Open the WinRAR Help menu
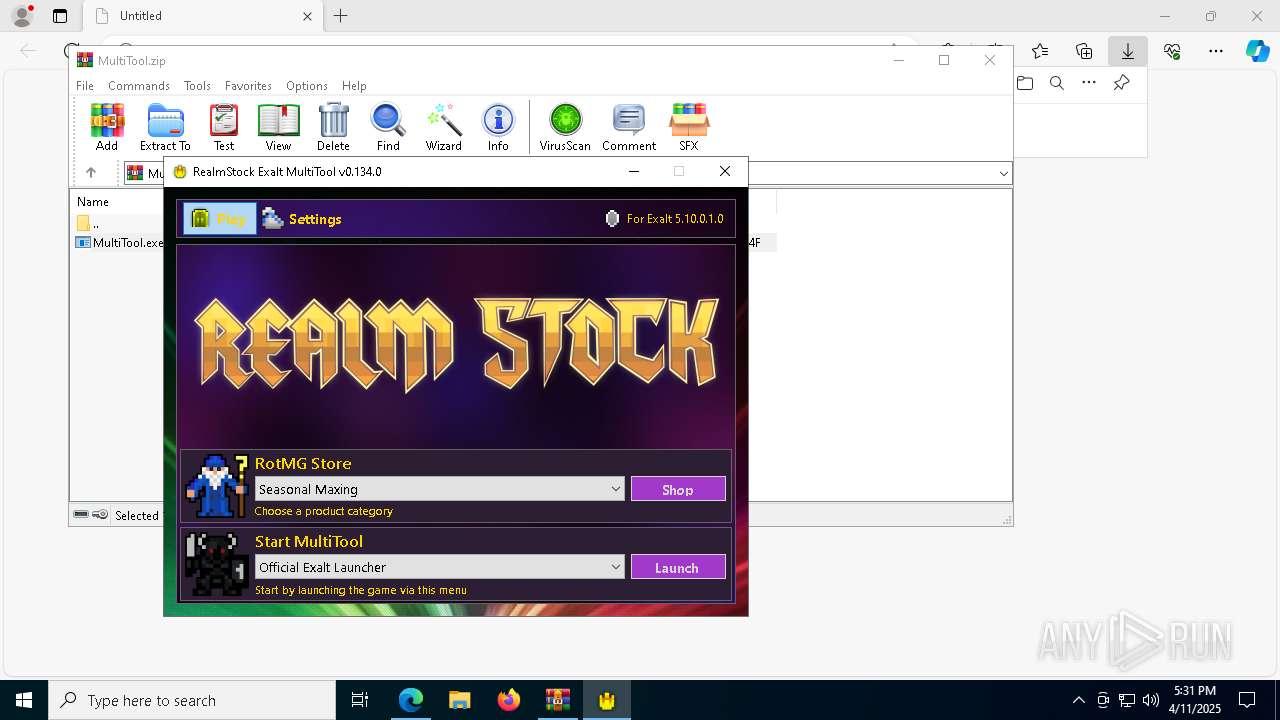 point(354,86)
